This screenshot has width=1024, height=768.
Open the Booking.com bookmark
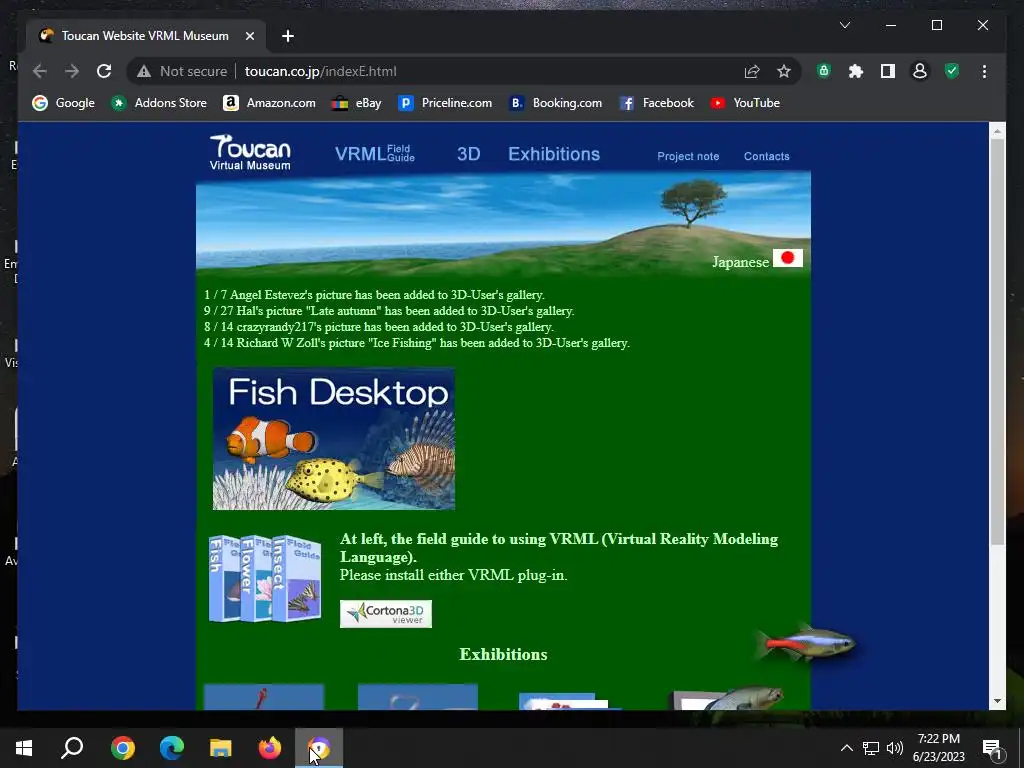pos(556,103)
